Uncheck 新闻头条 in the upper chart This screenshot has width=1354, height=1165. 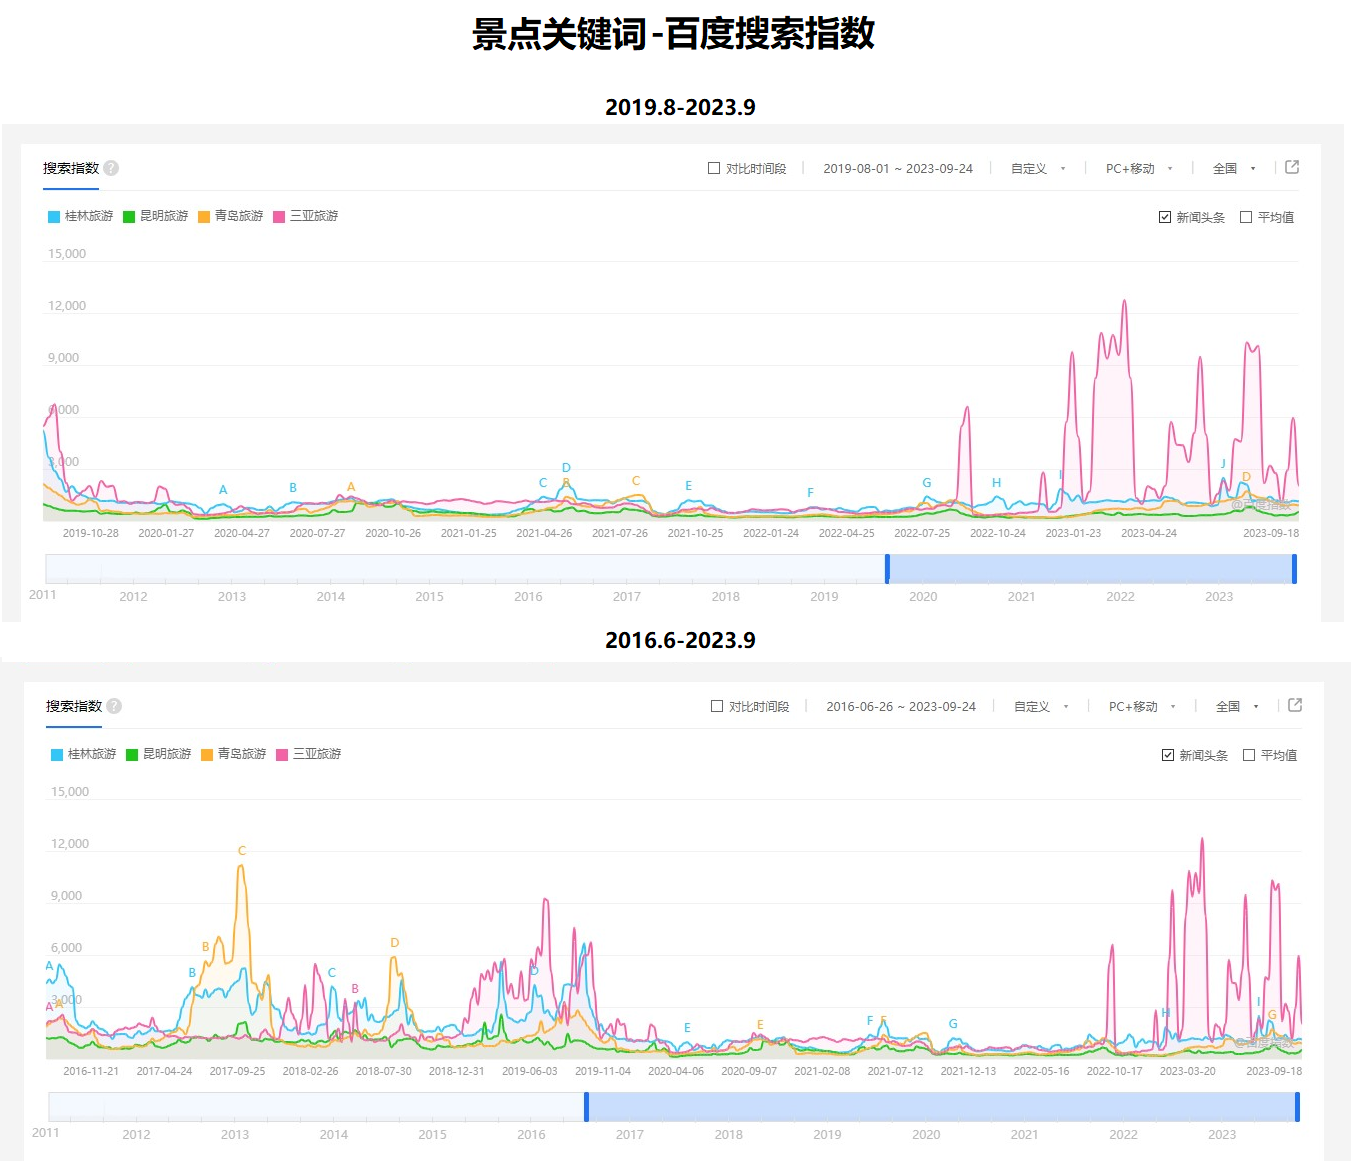point(1165,217)
